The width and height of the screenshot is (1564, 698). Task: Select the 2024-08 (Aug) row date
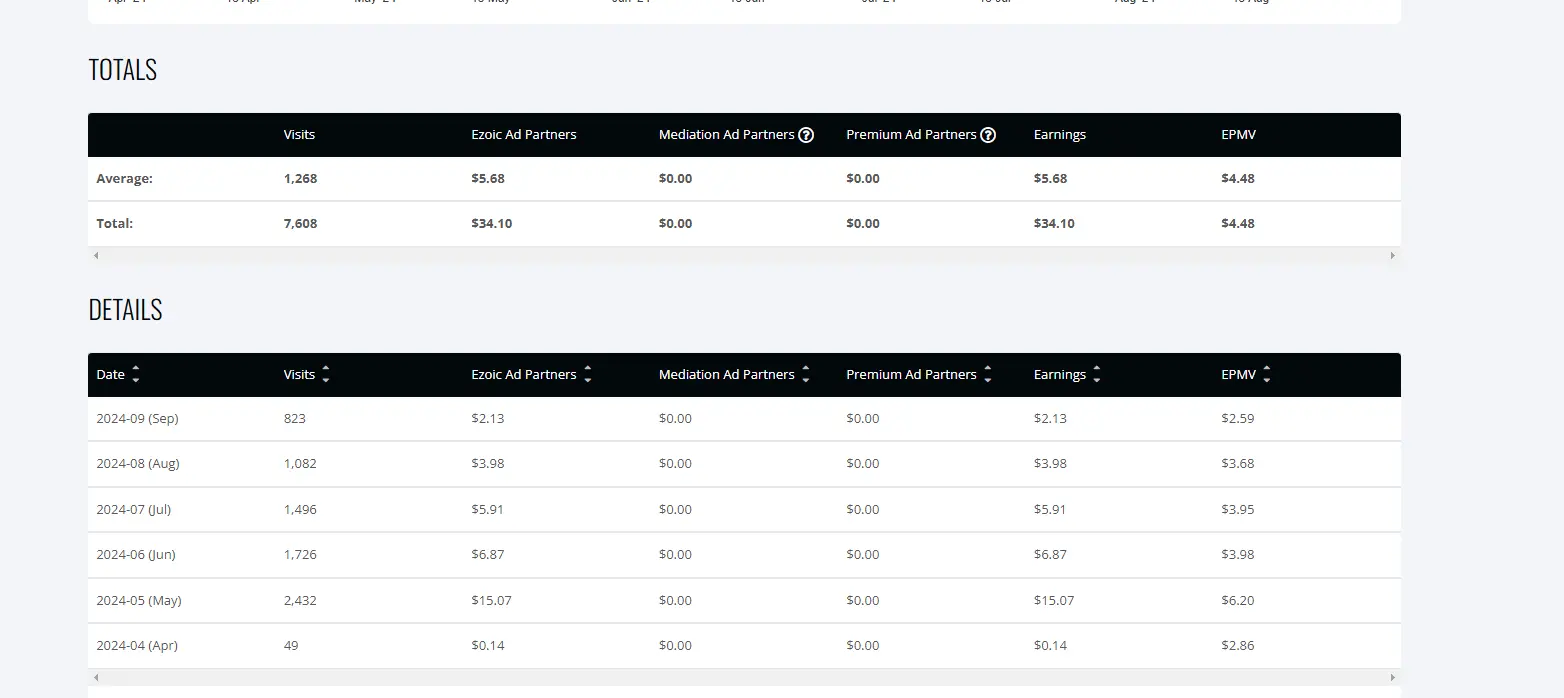(138, 464)
